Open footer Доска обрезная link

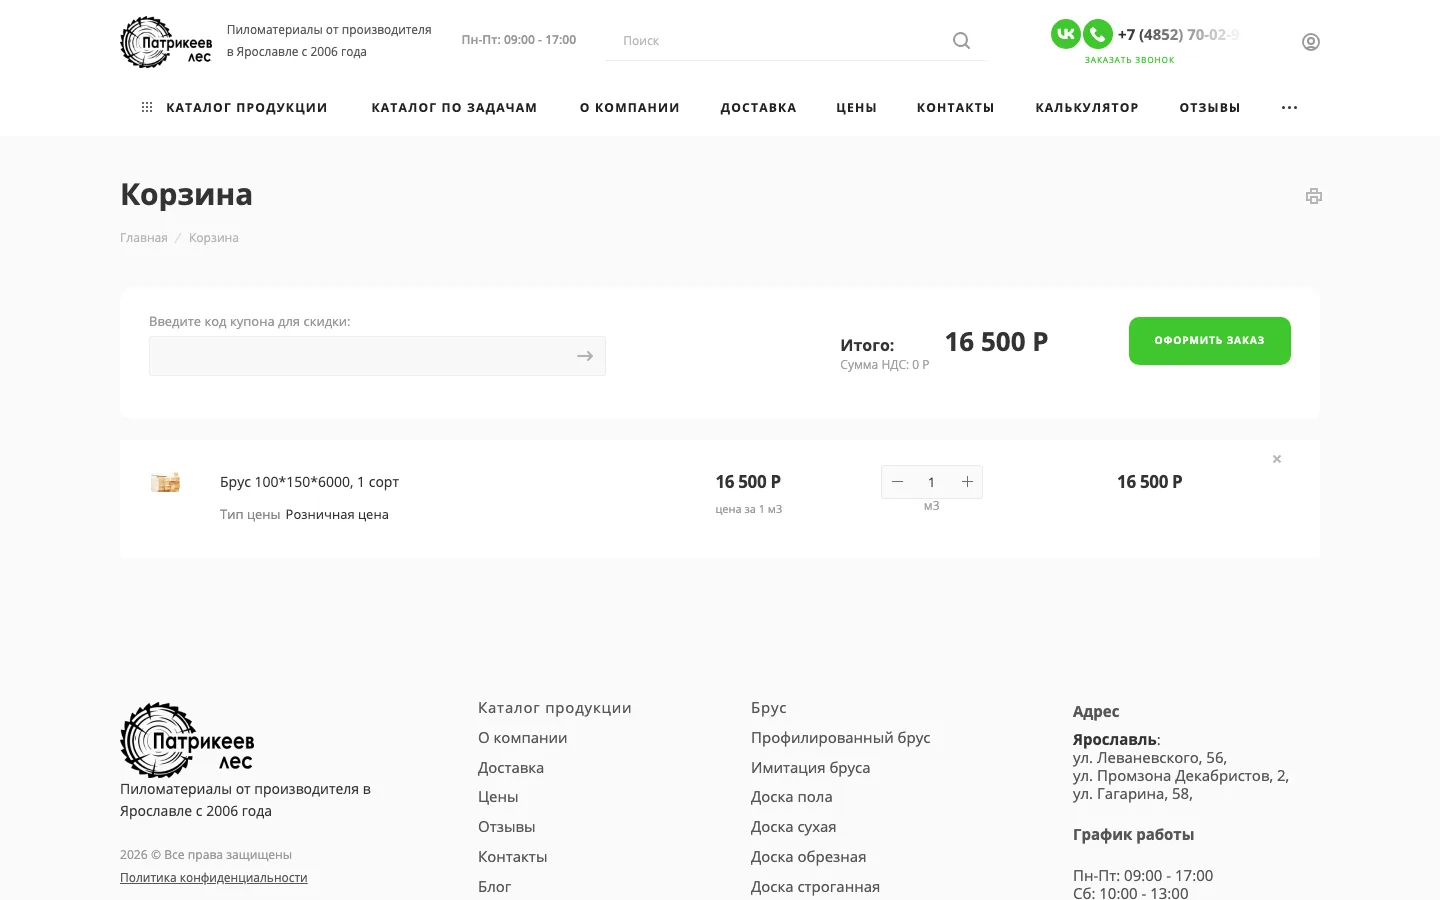pyautogui.click(x=809, y=857)
